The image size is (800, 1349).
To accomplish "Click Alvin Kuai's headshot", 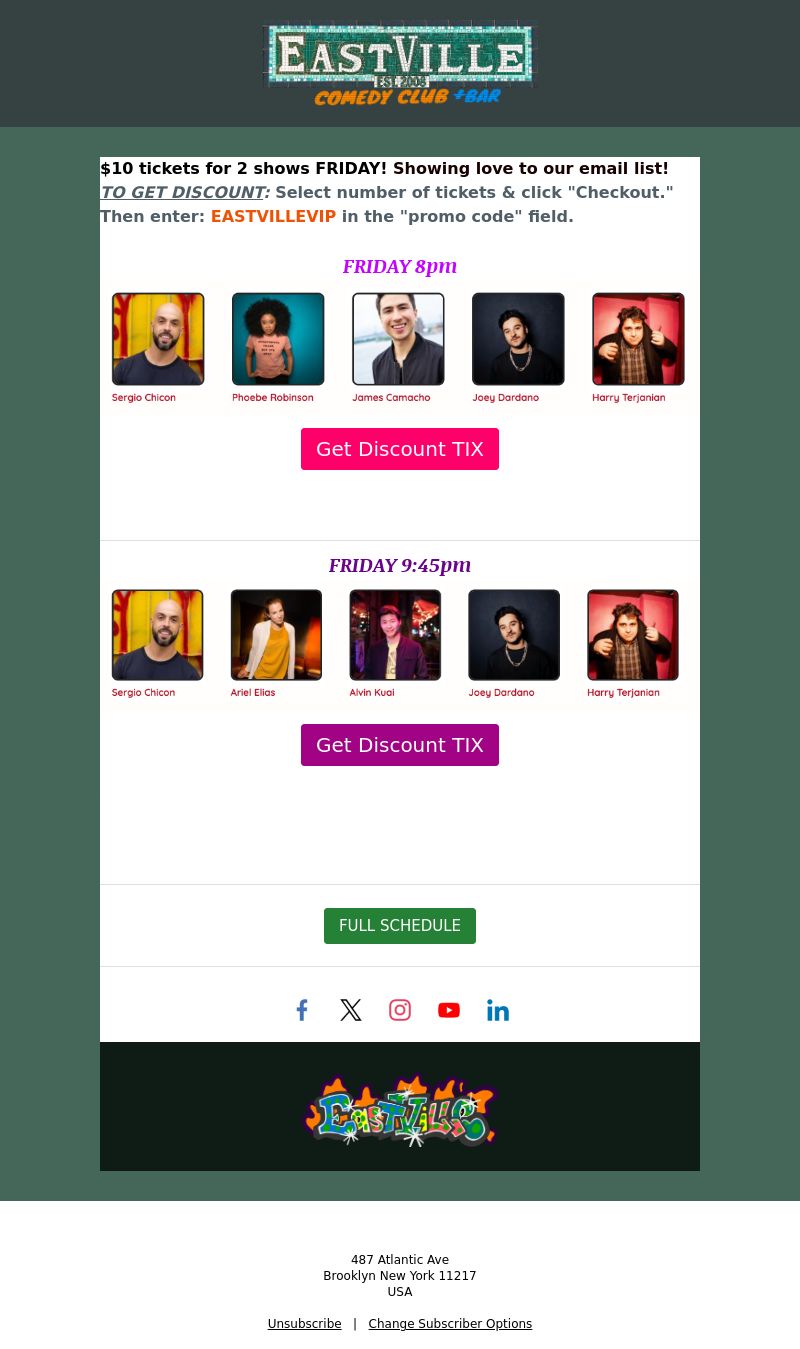I will [x=395, y=635].
